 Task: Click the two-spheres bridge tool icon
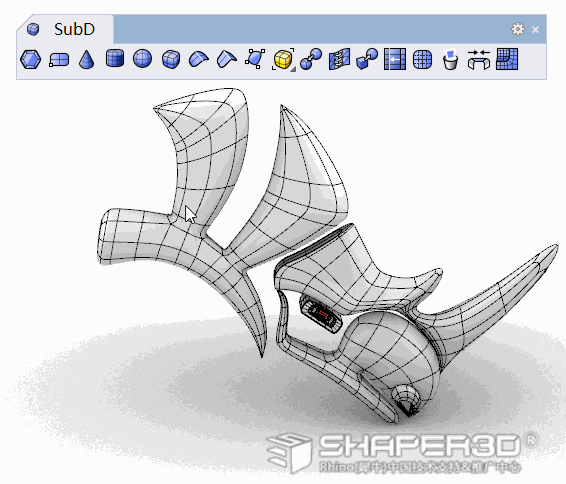[311, 59]
